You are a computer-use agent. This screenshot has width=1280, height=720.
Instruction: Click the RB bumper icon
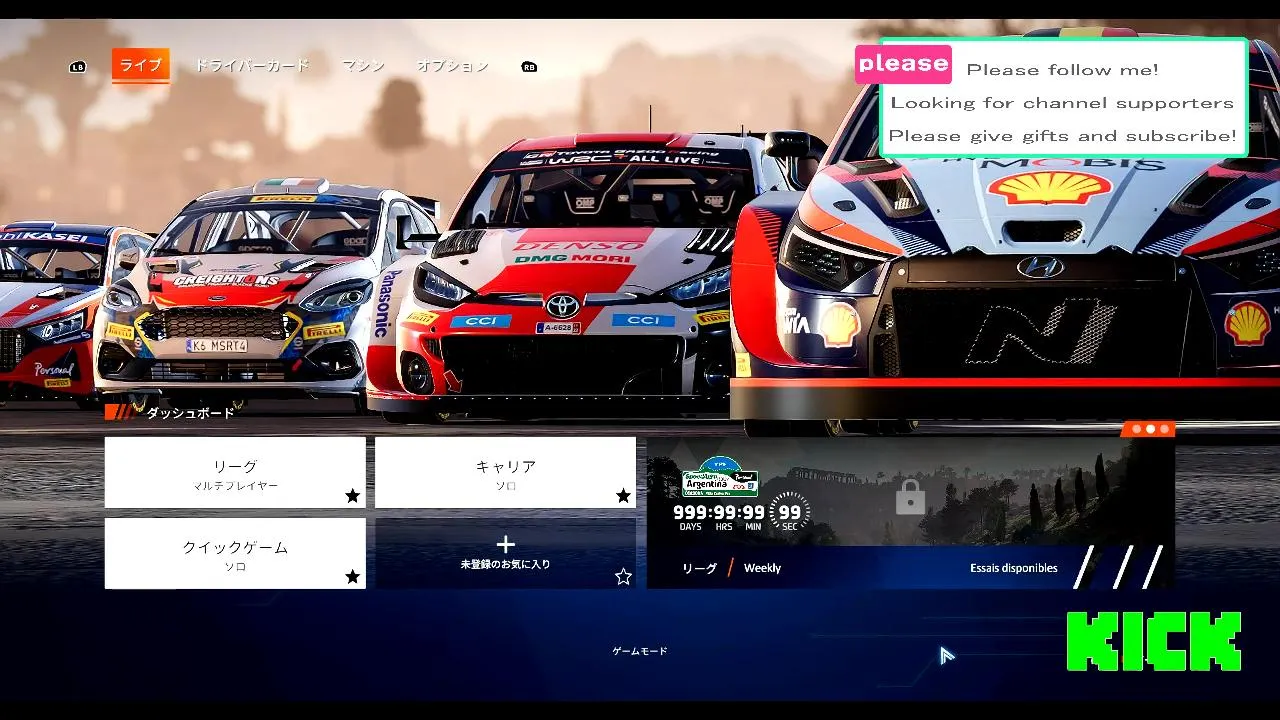pyautogui.click(x=529, y=67)
